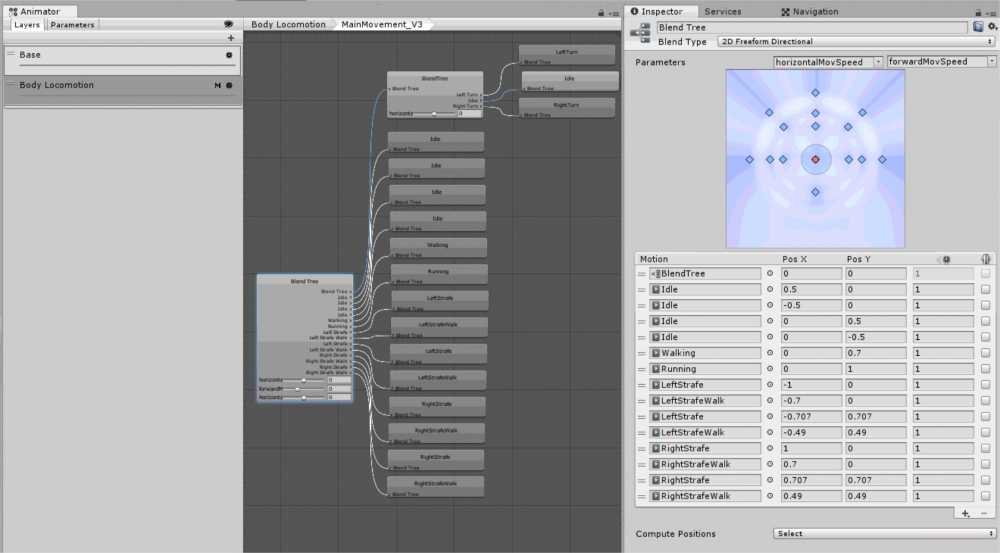Open the Animator panel context menu
The width and height of the screenshot is (1000, 553).
tap(614, 13)
